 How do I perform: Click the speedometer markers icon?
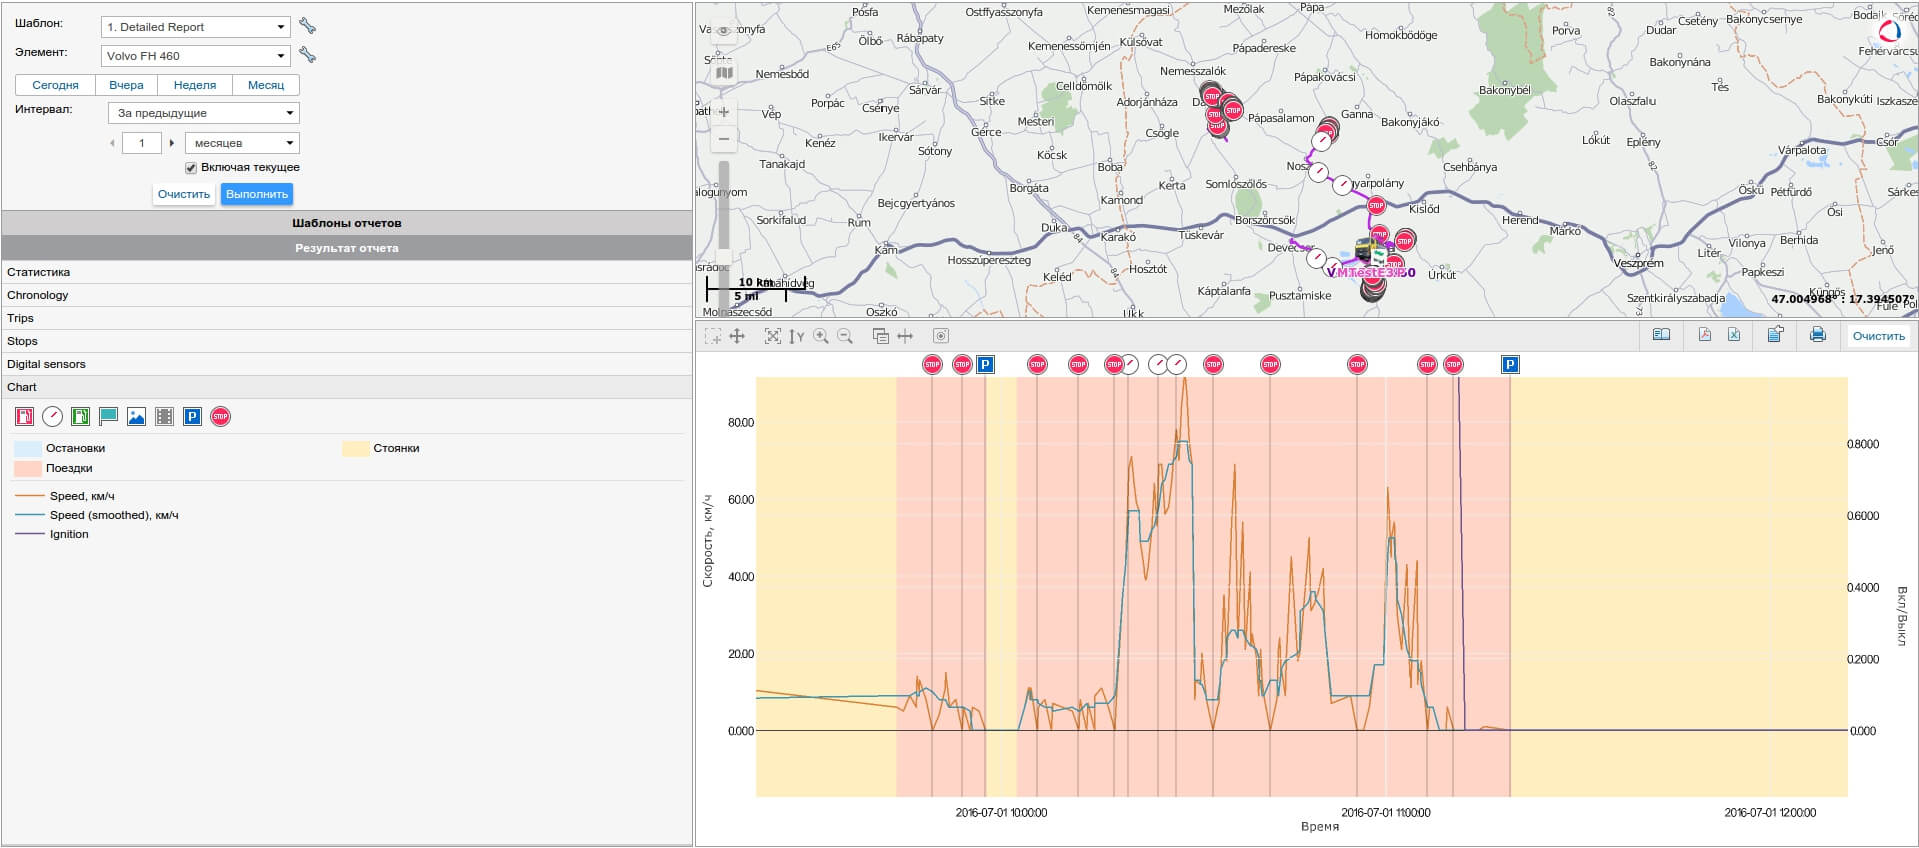pos(52,417)
